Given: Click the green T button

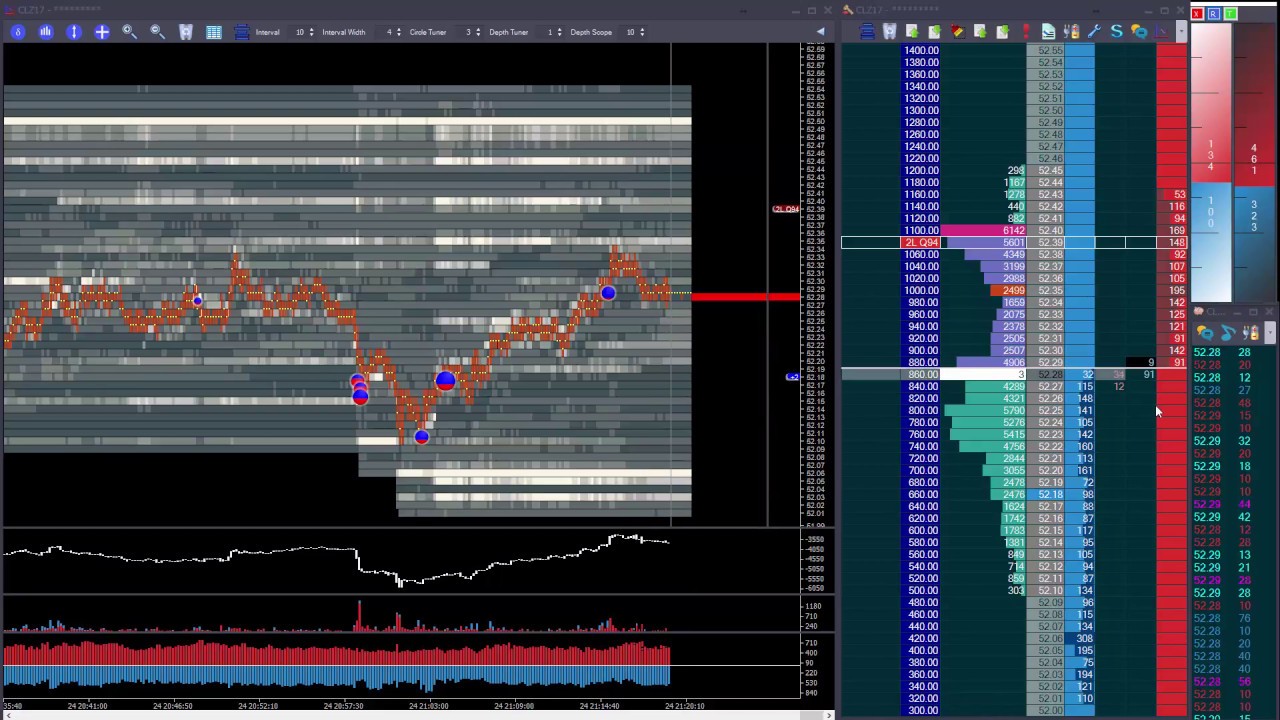Looking at the screenshot, I should click(1230, 14).
